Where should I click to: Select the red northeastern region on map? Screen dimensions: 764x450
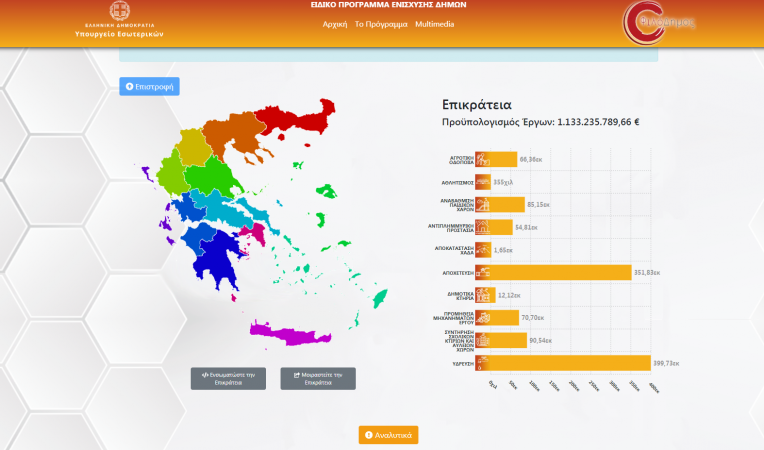point(300,122)
